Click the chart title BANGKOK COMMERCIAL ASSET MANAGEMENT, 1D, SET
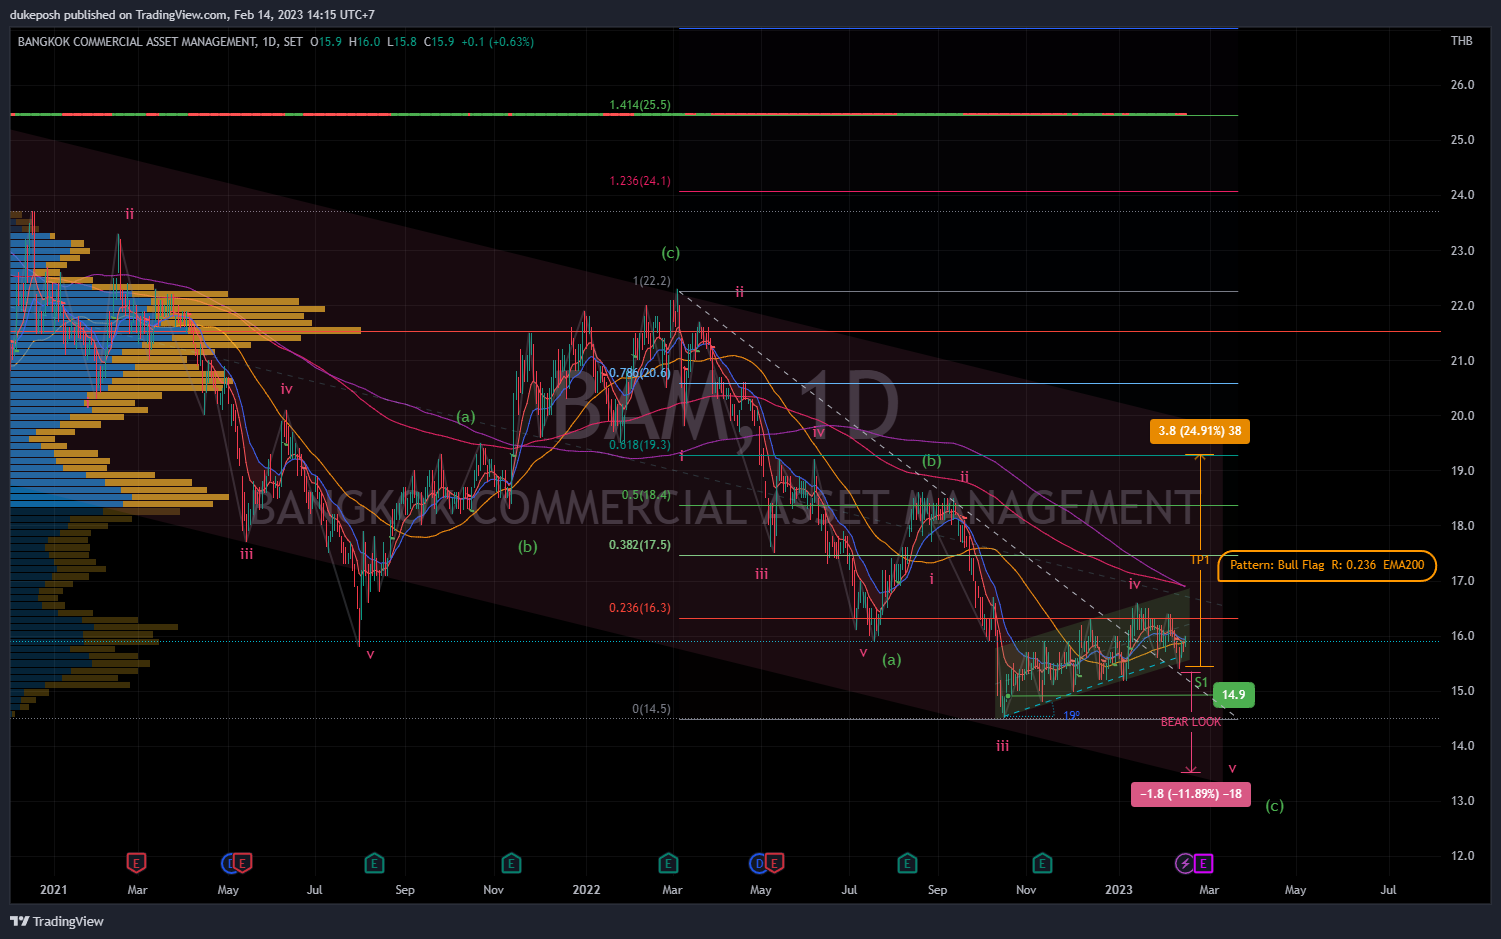 pyautogui.click(x=160, y=42)
